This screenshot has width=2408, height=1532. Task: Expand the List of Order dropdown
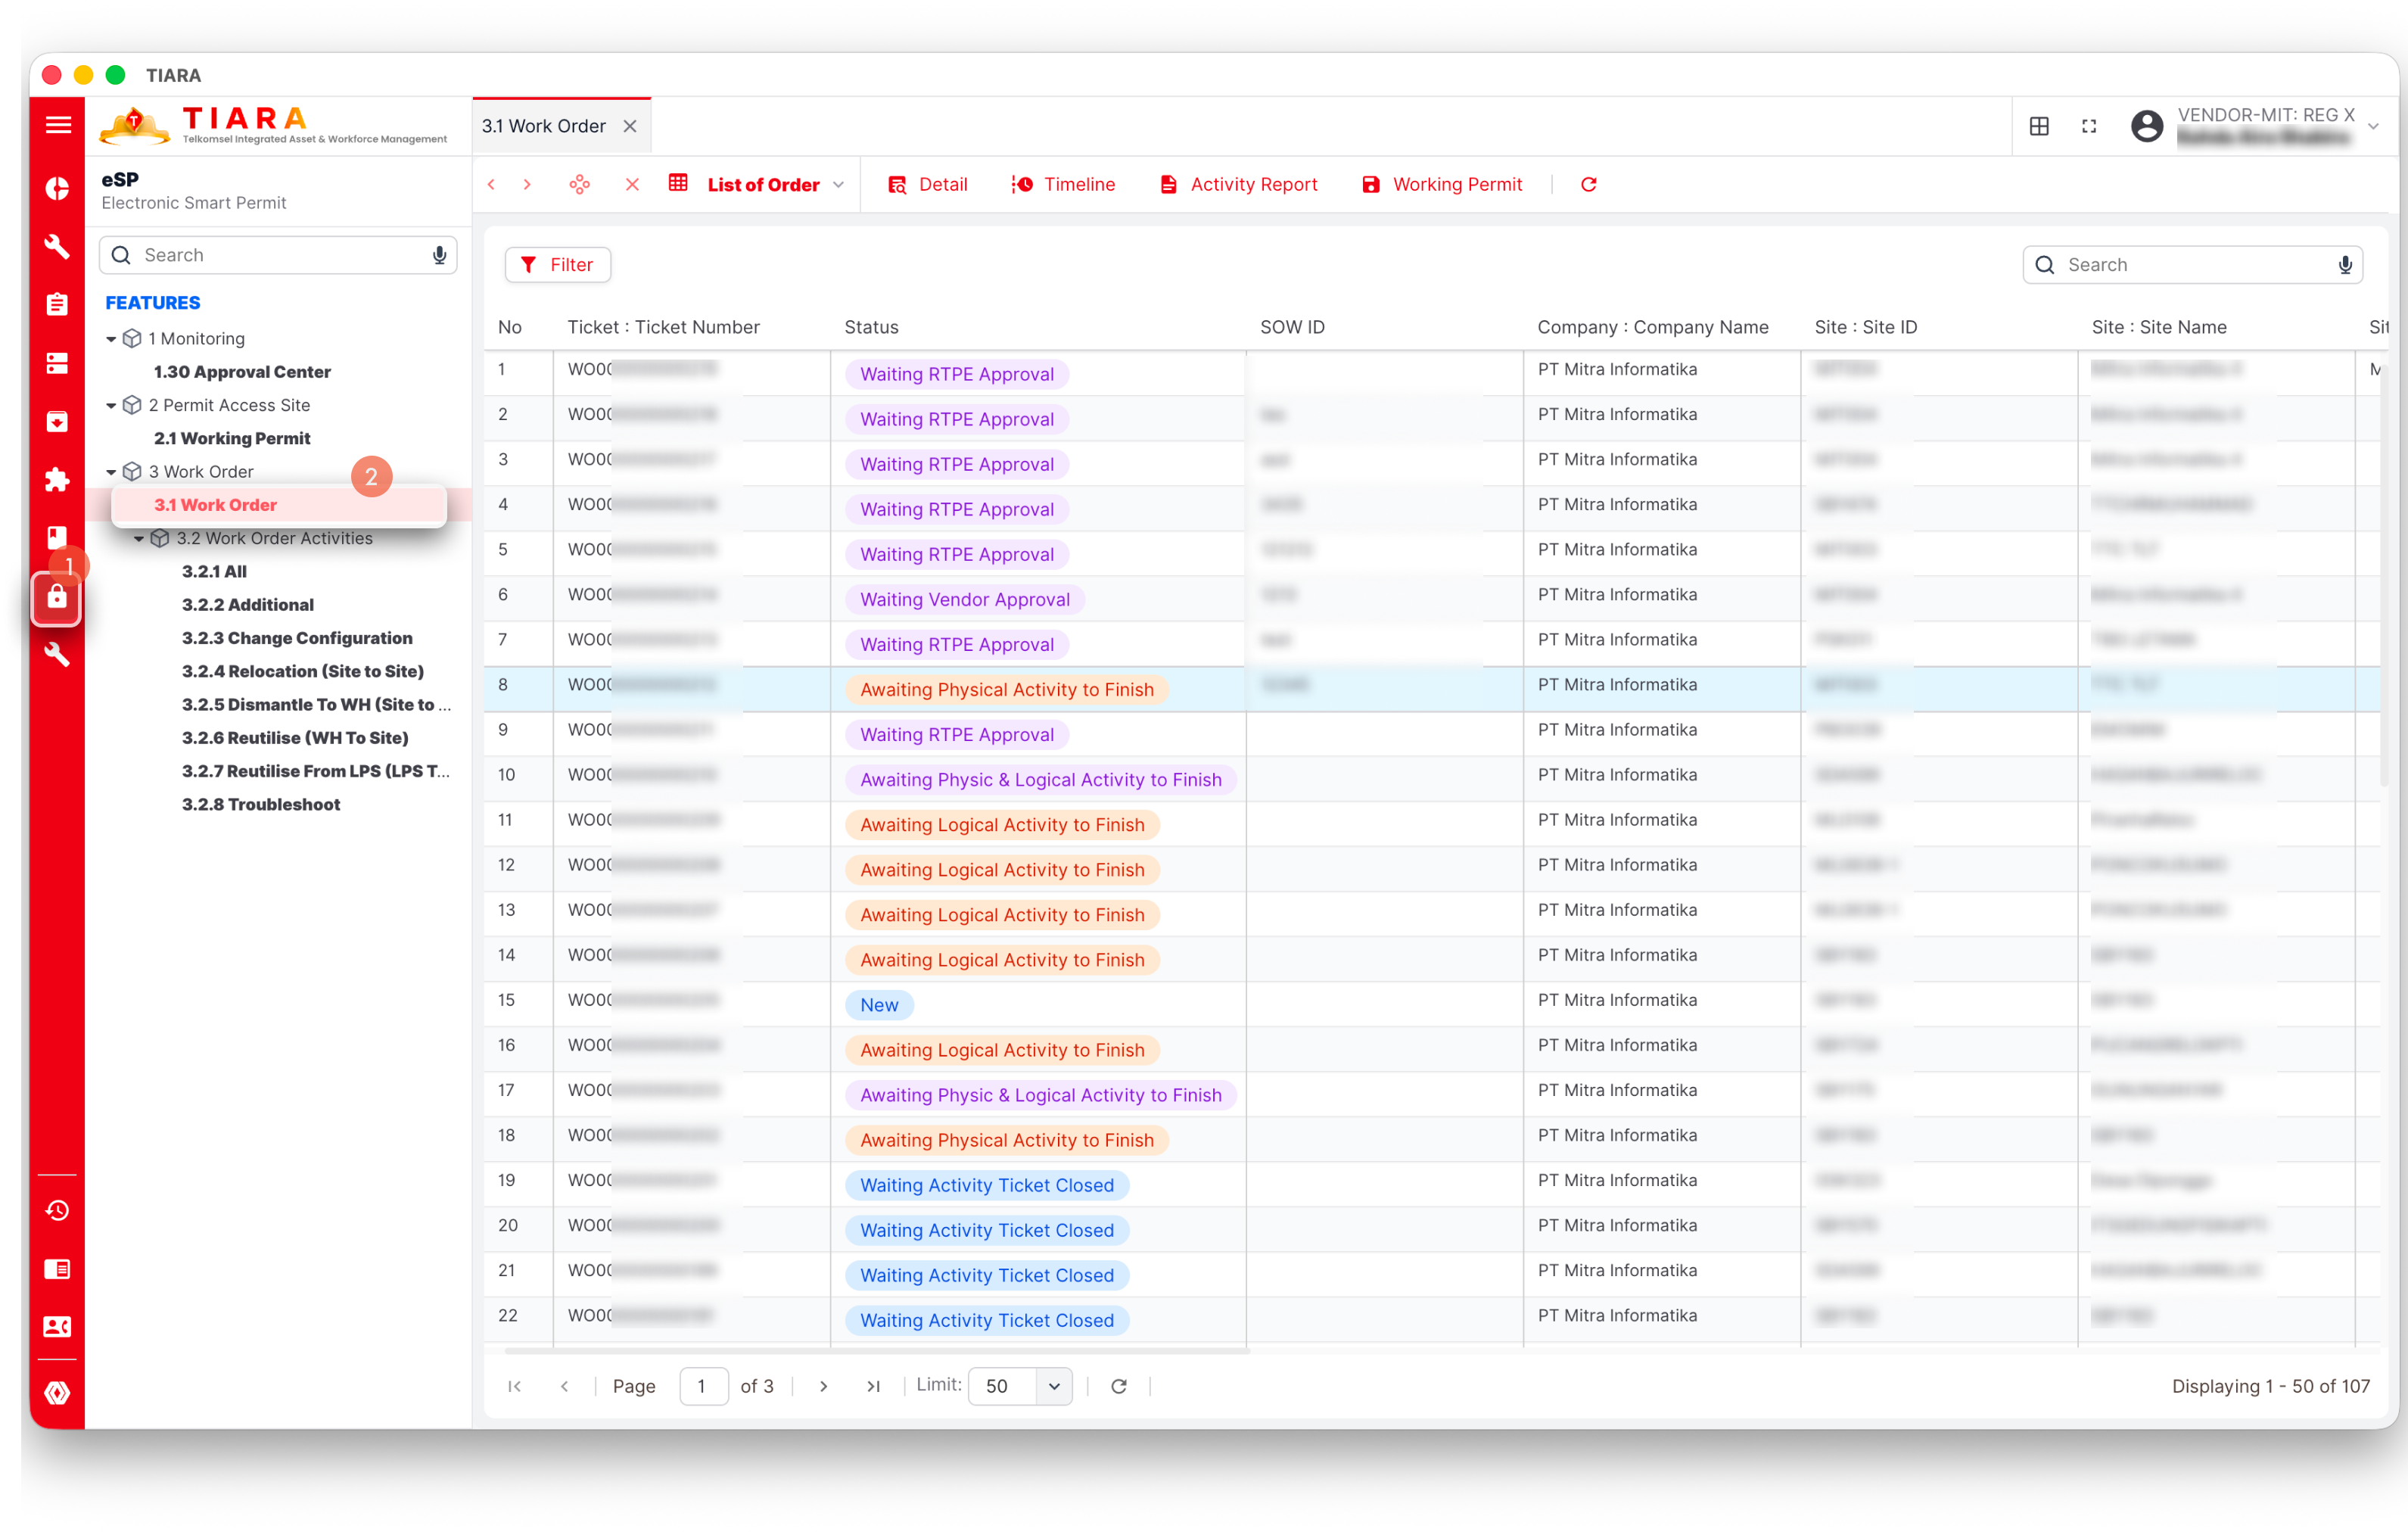[838, 185]
